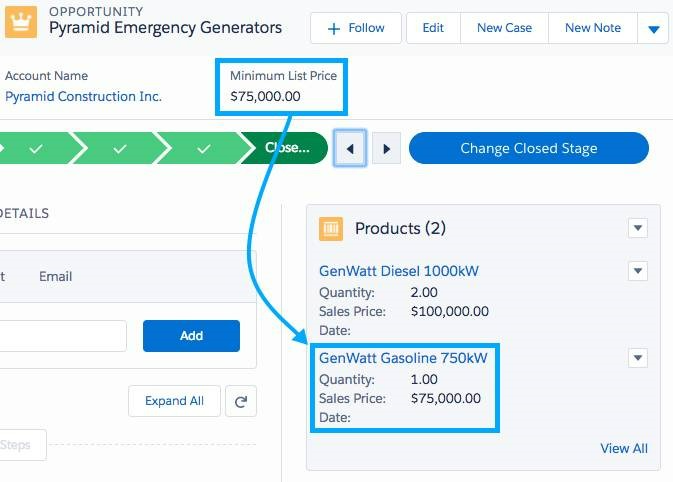
Task: Click Change Closed Stage
Action: point(528,149)
